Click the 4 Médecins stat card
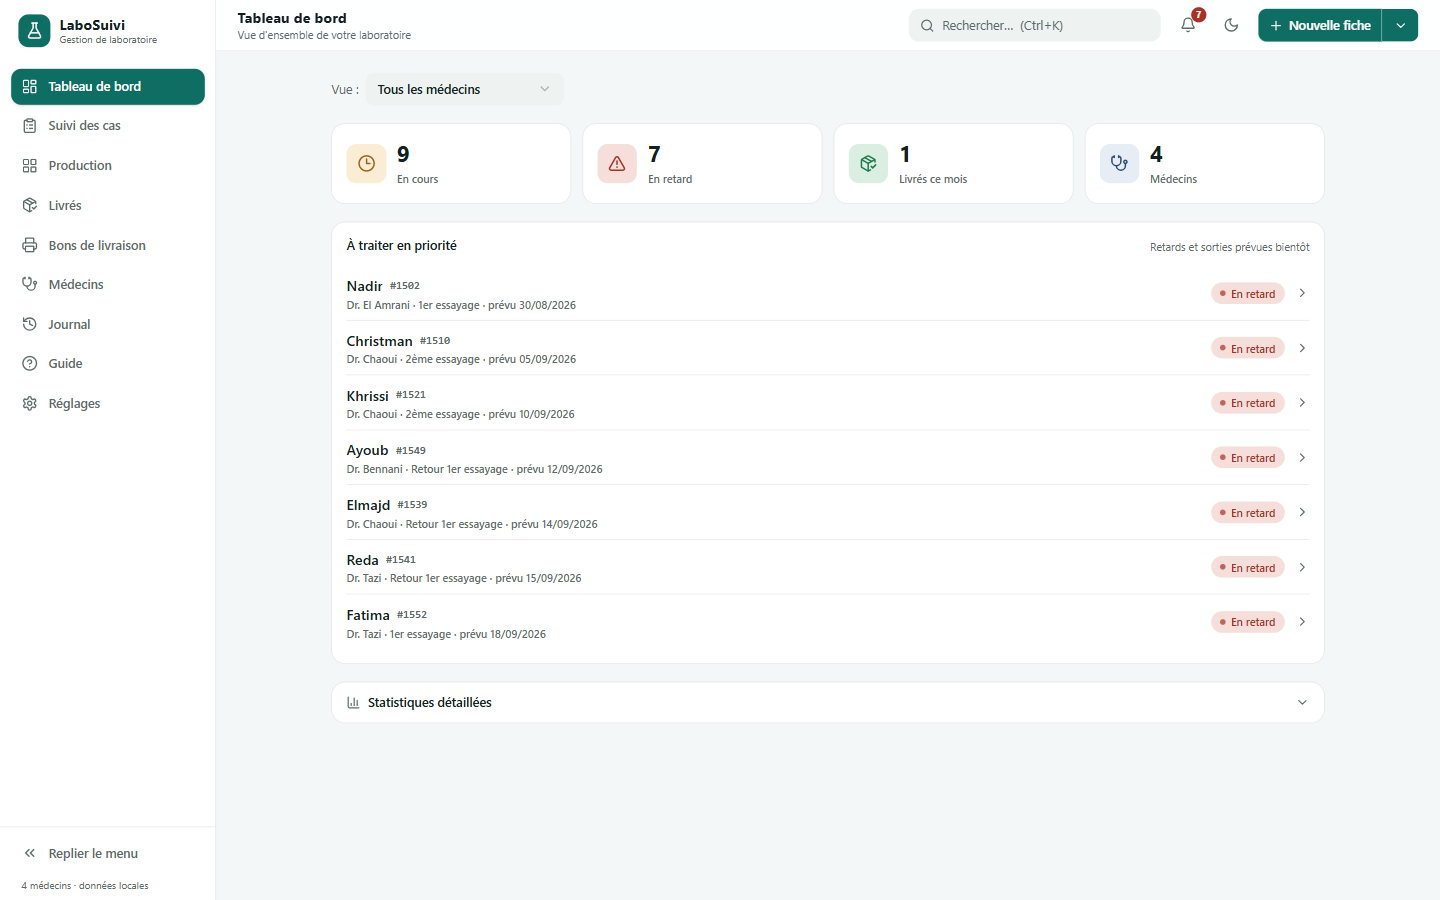Image resolution: width=1440 pixels, height=900 pixels. coord(1204,164)
